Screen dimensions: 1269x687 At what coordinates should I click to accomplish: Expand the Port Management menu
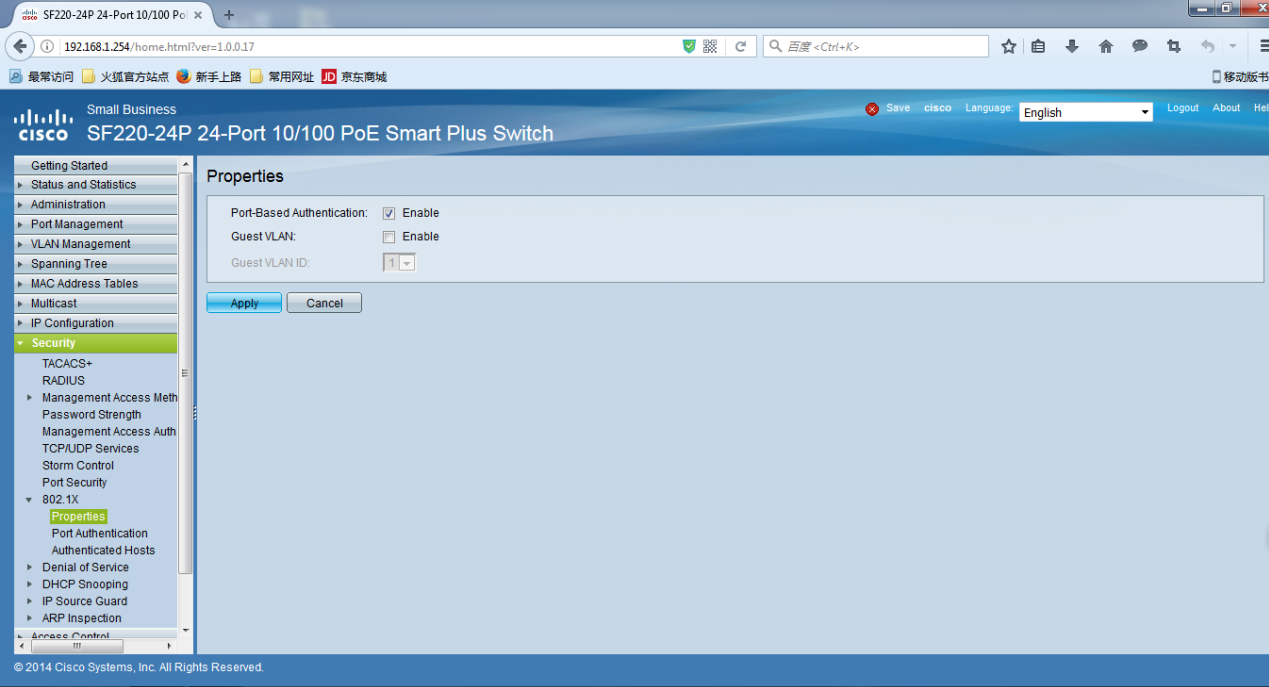tap(96, 224)
